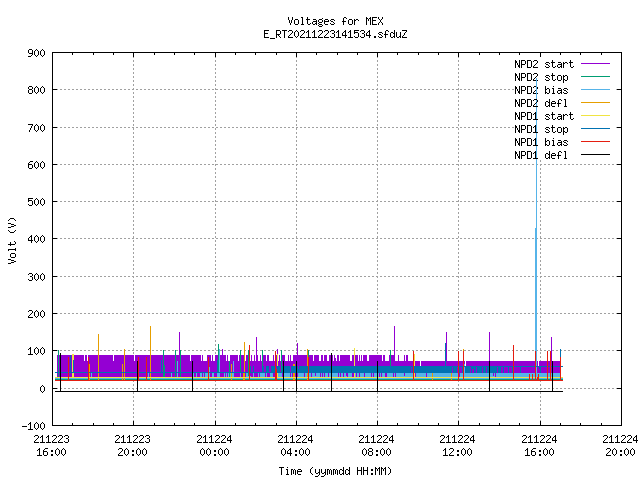Click the NPD1 start yellow legend line
640x480 pixels.
(595, 116)
